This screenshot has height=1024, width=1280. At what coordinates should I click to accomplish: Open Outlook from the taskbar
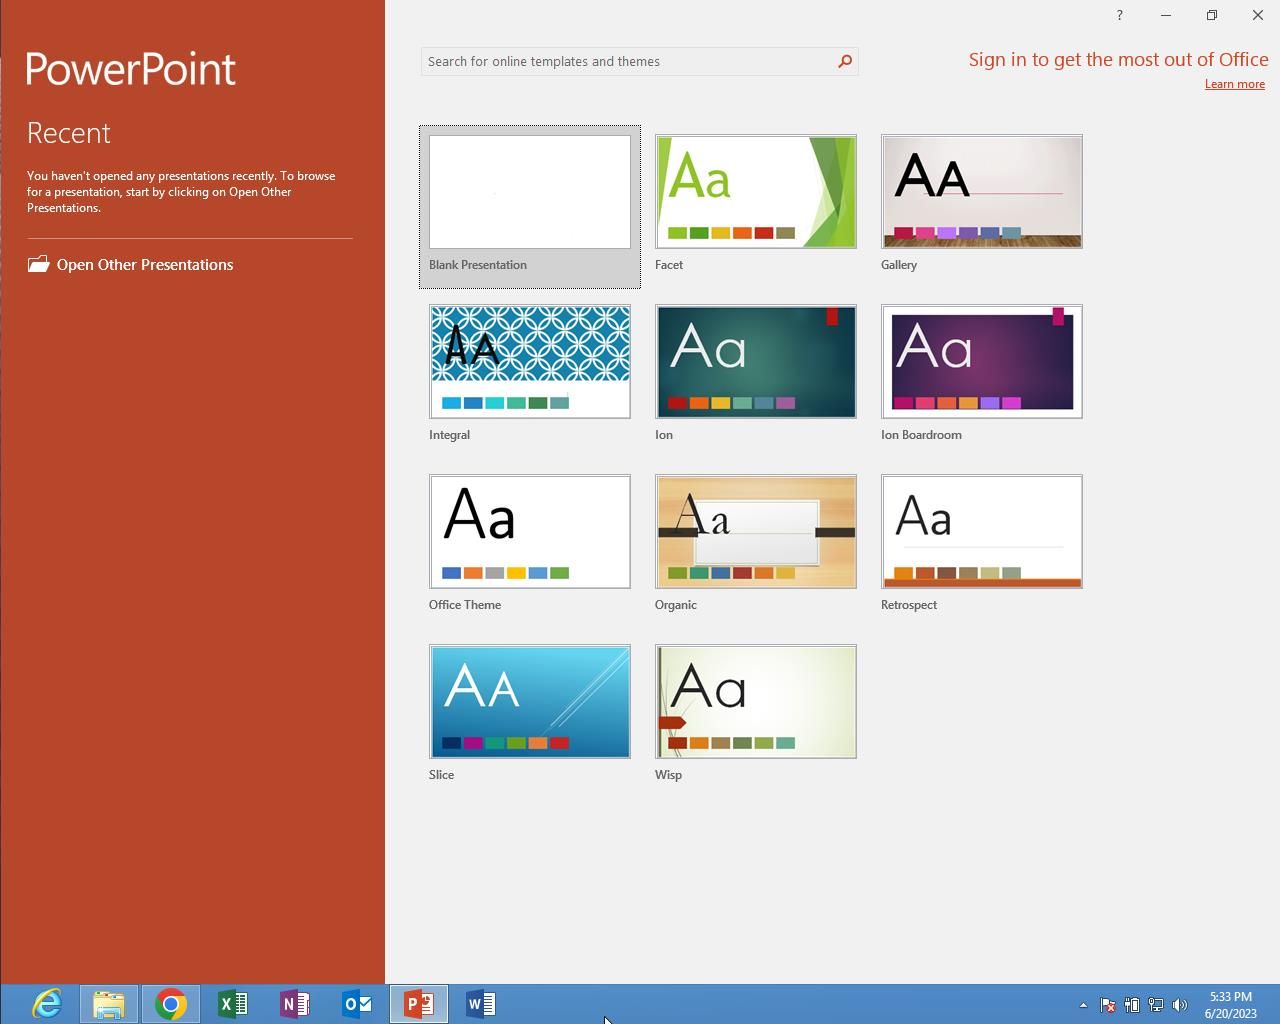coord(357,1003)
